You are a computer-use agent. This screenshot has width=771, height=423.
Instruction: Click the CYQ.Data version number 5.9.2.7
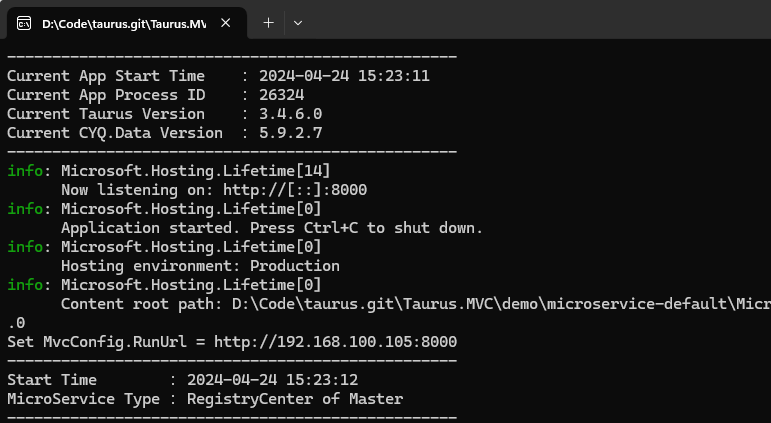pos(291,133)
